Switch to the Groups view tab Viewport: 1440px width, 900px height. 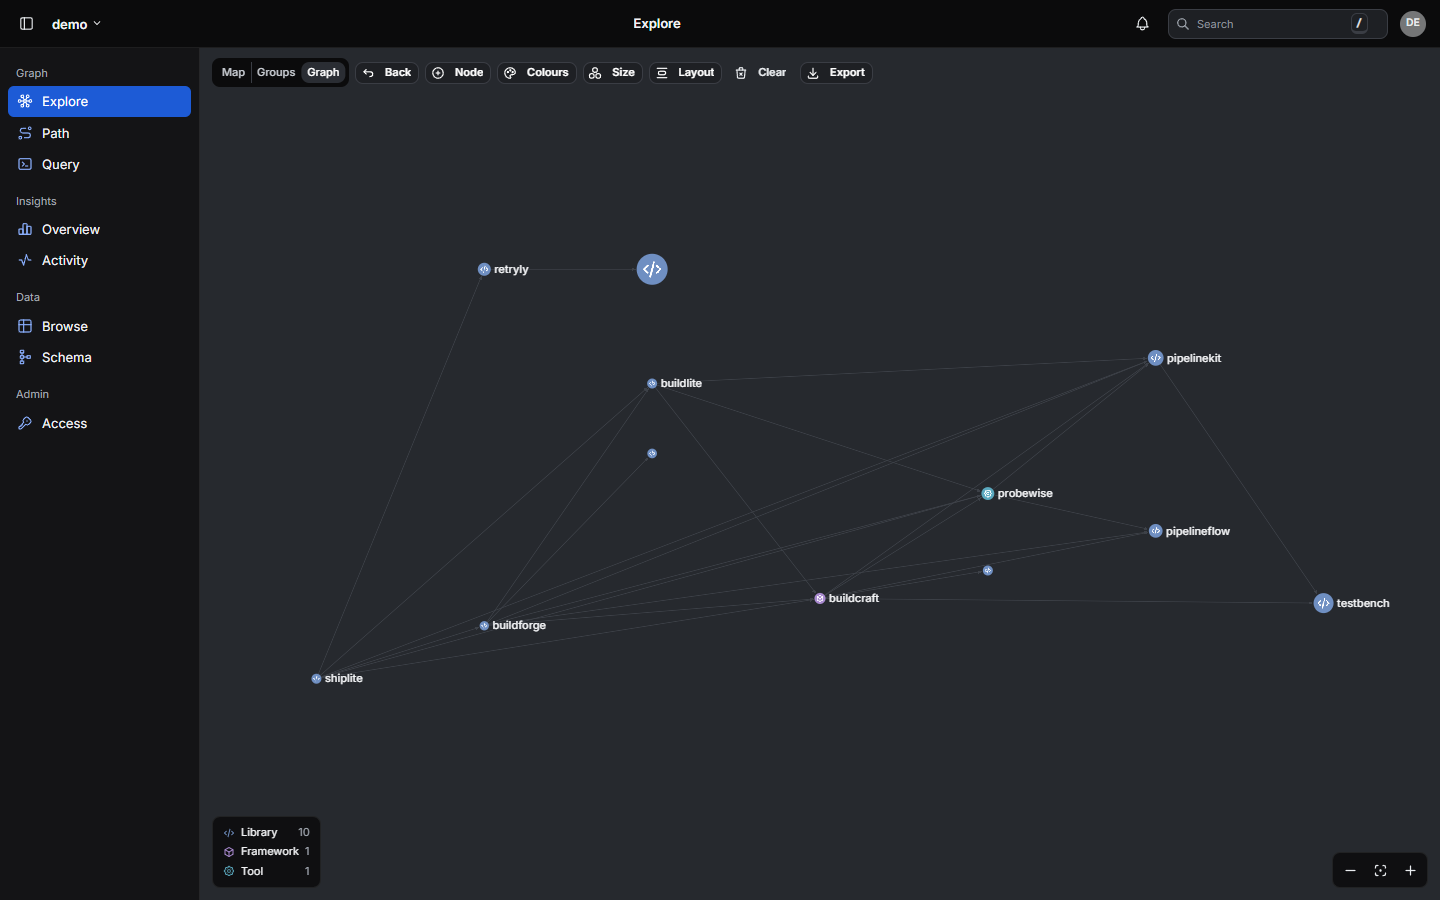coord(276,73)
